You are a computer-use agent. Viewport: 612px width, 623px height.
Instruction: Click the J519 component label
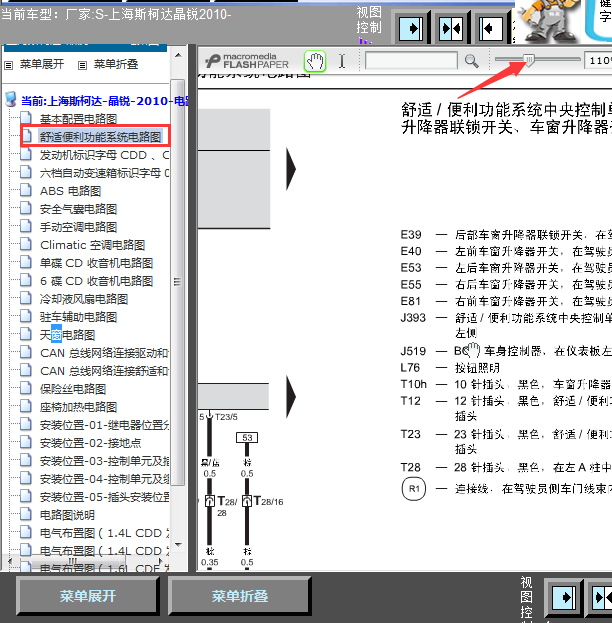(413, 351)
